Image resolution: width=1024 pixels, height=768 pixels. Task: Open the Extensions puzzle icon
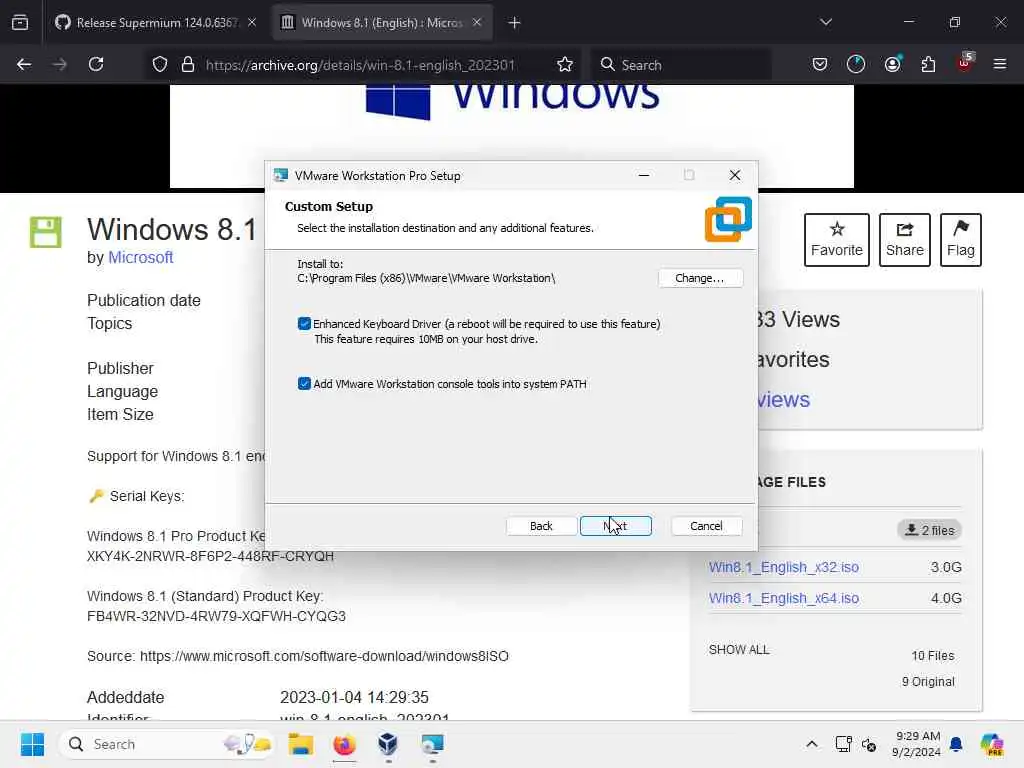tap(928, 65)
